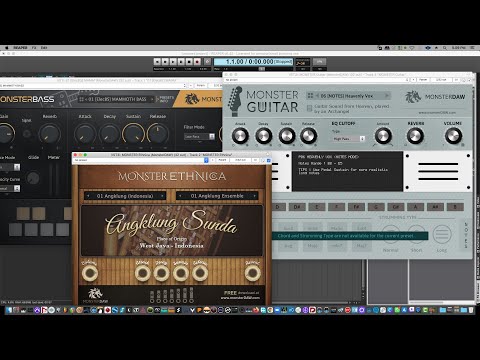Choose Short strumming type

[x=416, y=235]
